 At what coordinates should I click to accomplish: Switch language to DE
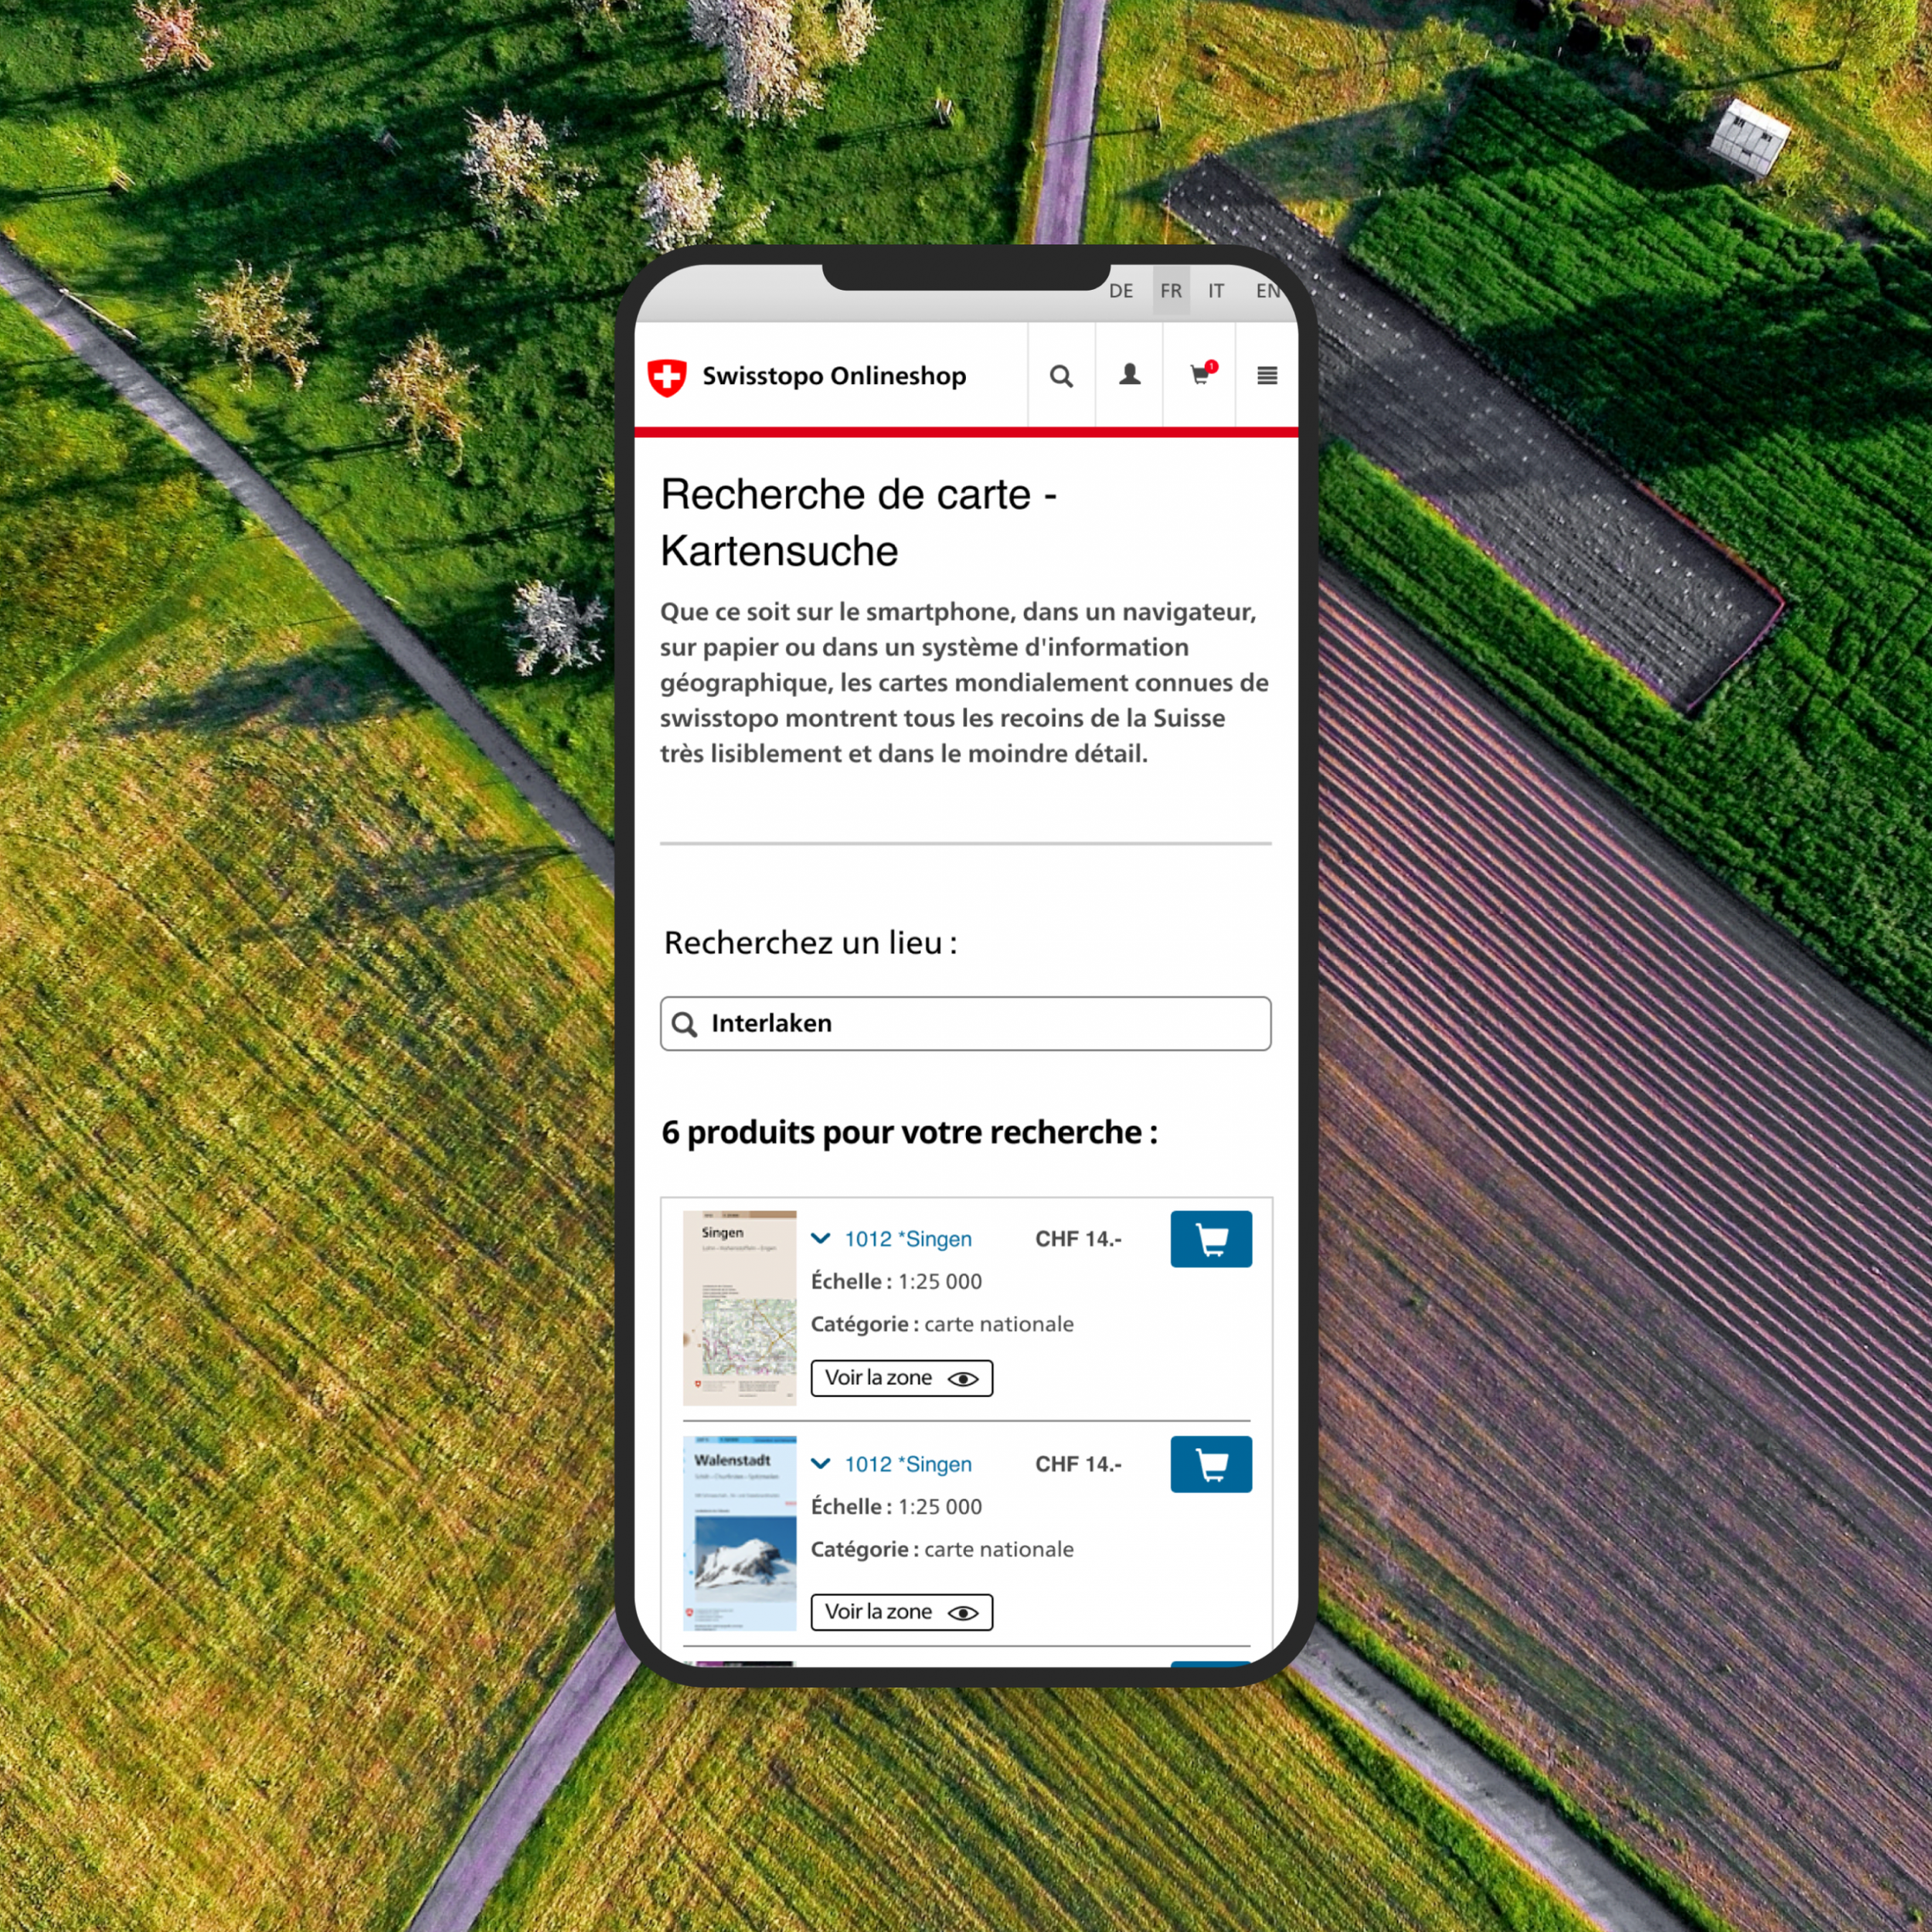(x=1121, y=291)
